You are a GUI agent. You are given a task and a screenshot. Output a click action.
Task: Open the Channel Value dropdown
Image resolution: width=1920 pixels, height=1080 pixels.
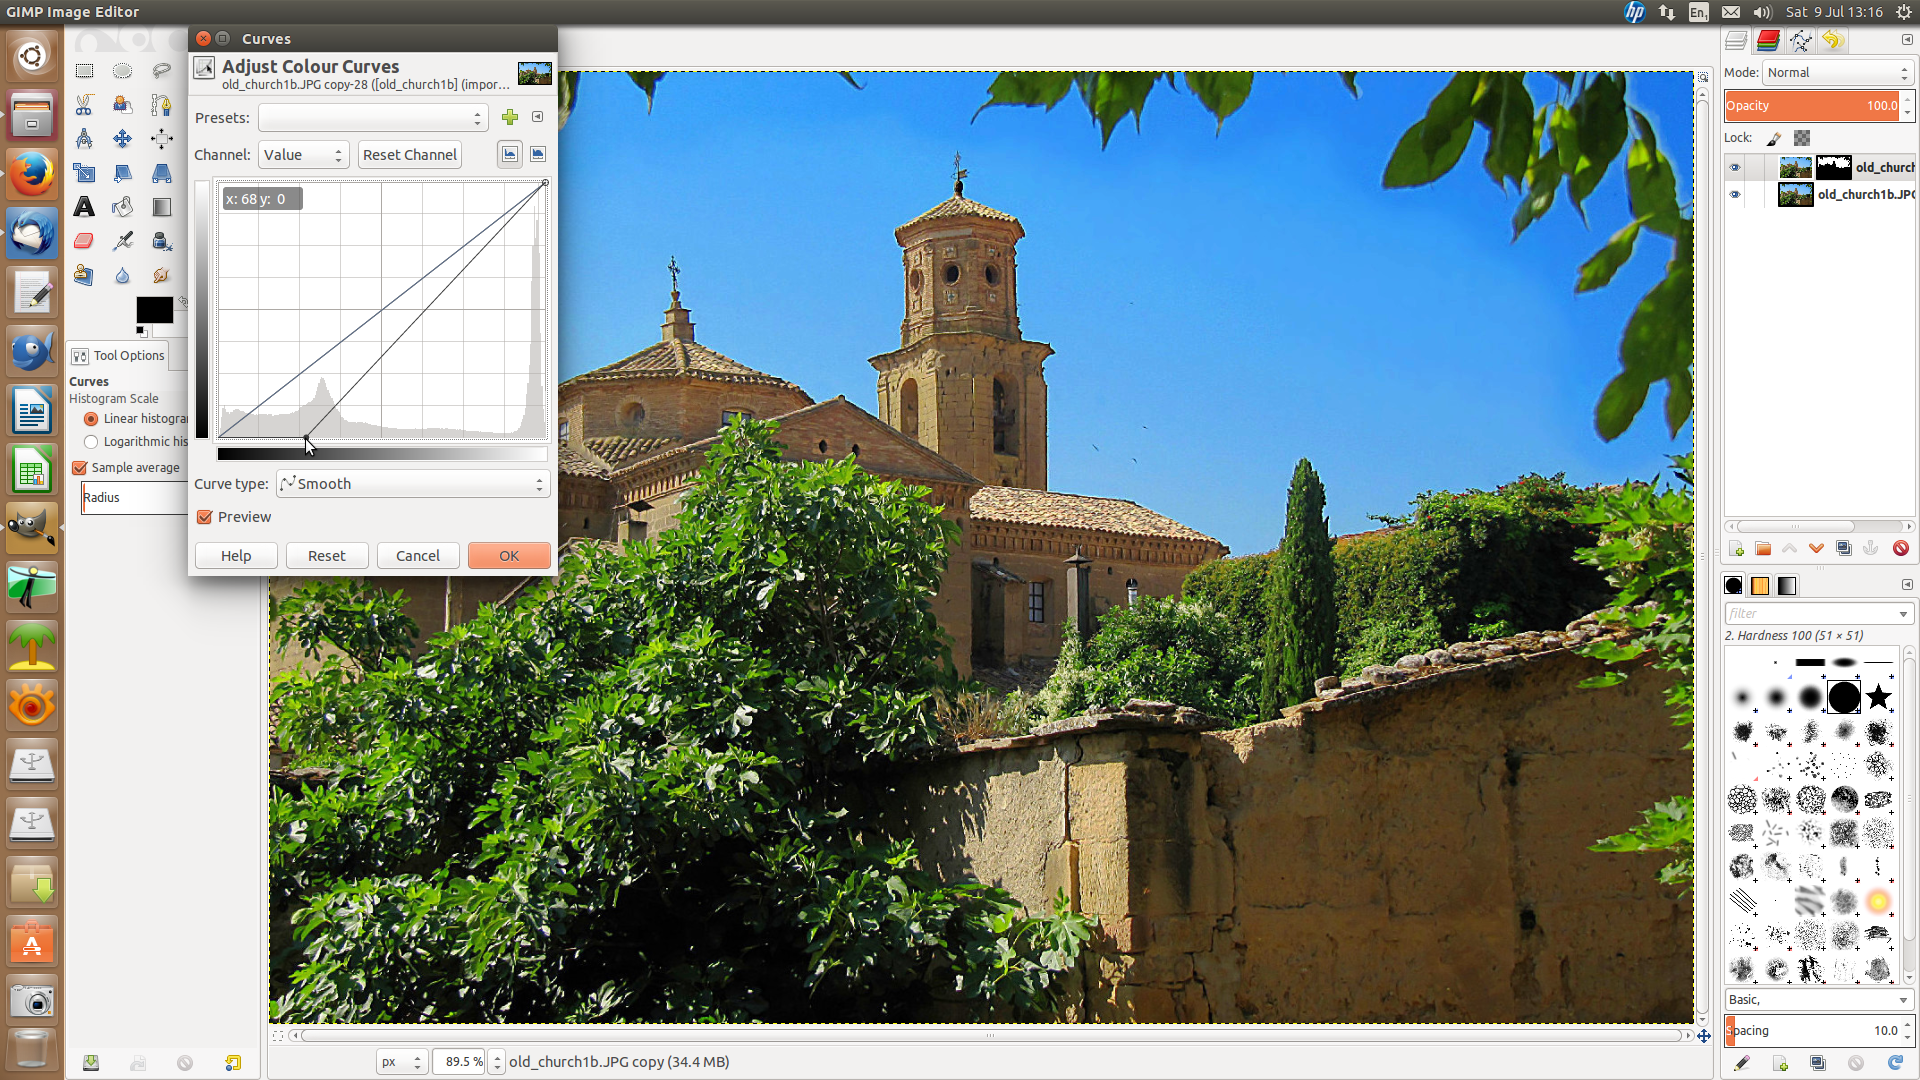303,155
